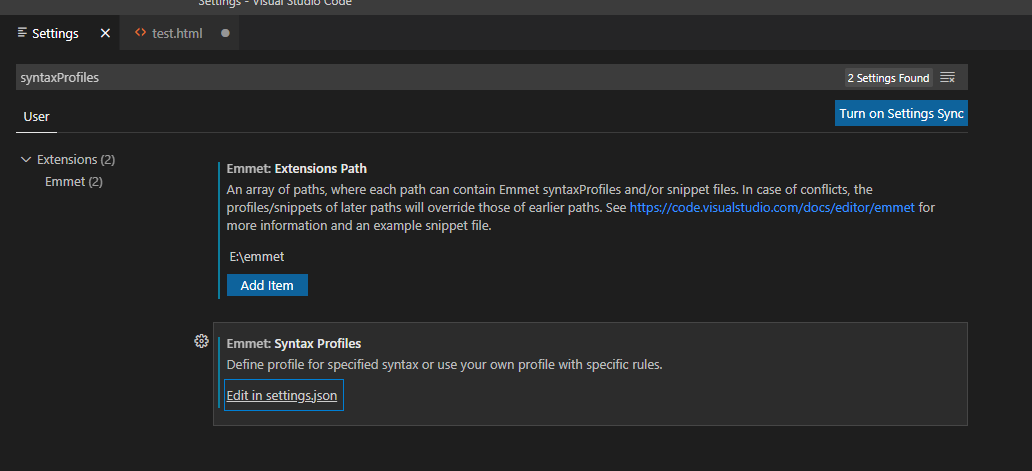This screenshot has height=471, width=1032.
Task: Click the Add Item button
Action: (x=267, y=285)
